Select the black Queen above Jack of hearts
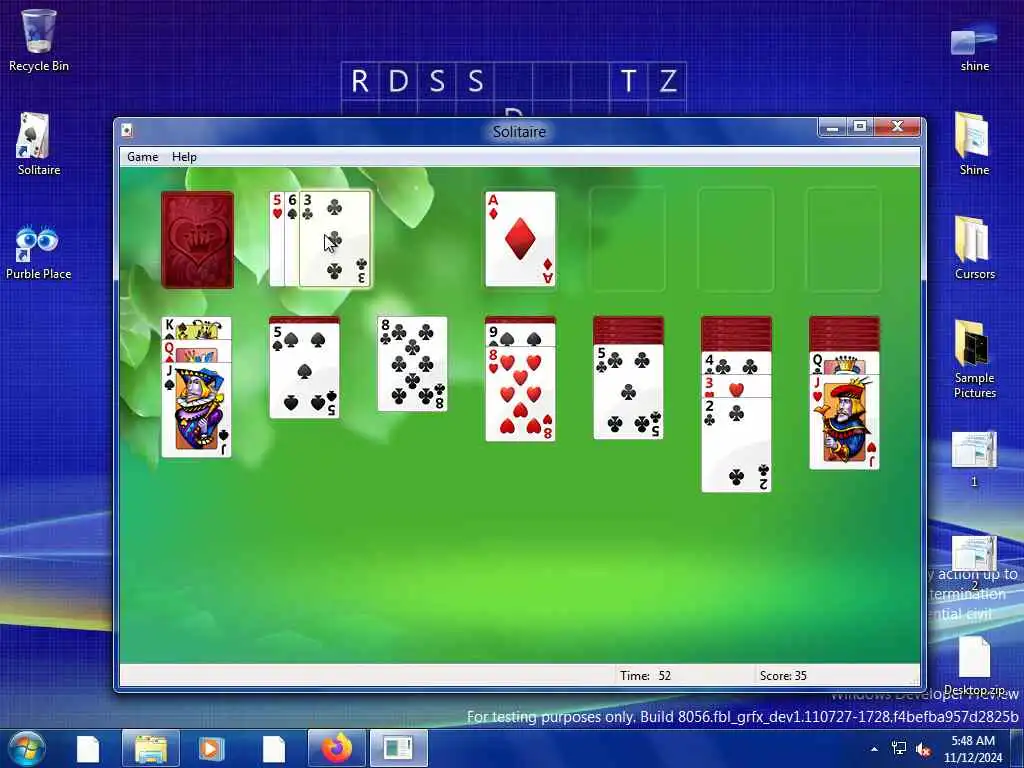Image resolution: width=1024 pixels, height=768 pixels. pyautogui.click(x=844, y=364)
